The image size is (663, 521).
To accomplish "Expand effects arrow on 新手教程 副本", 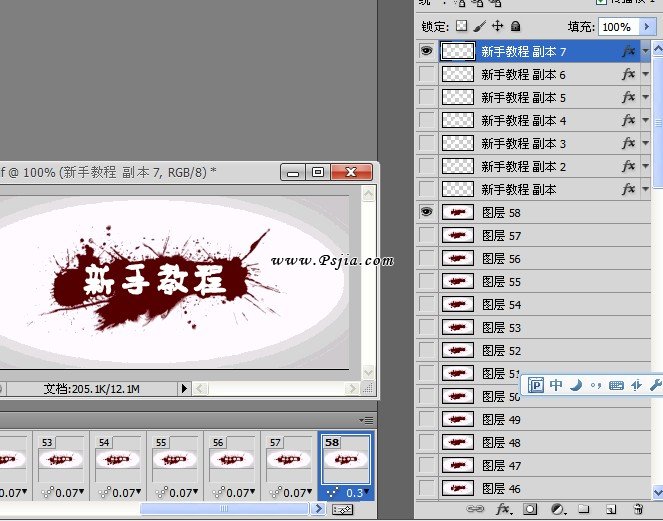I will pos(645,189).
